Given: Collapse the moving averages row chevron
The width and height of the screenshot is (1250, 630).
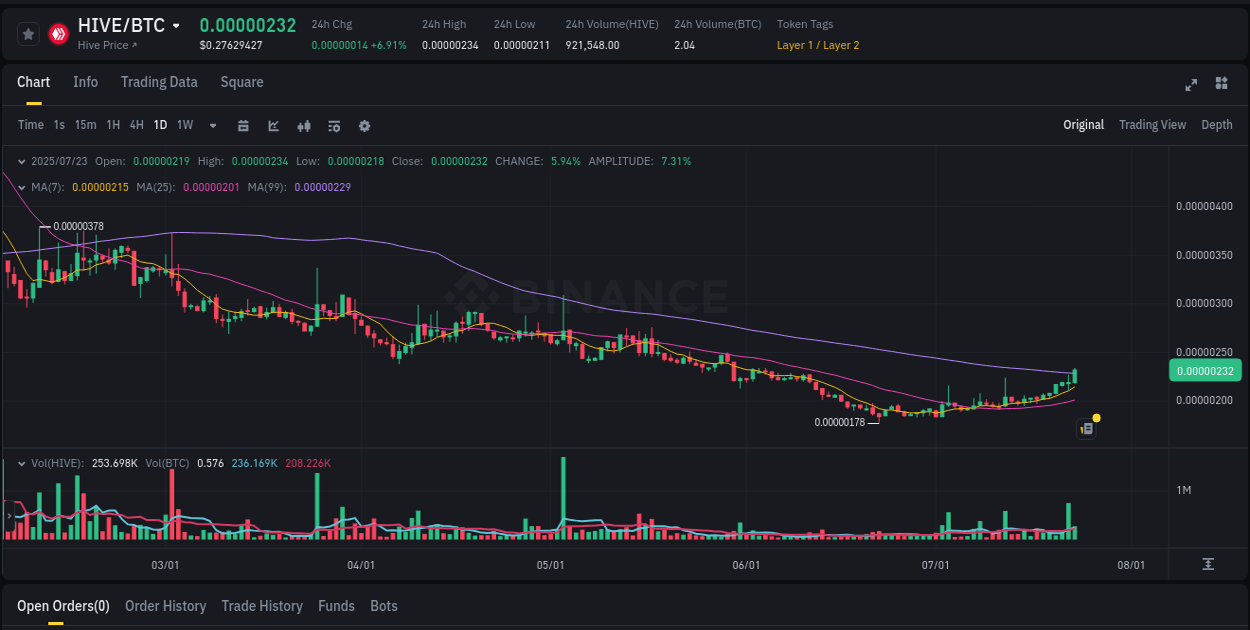Looking at the screenshot, I should coord(22,186).
